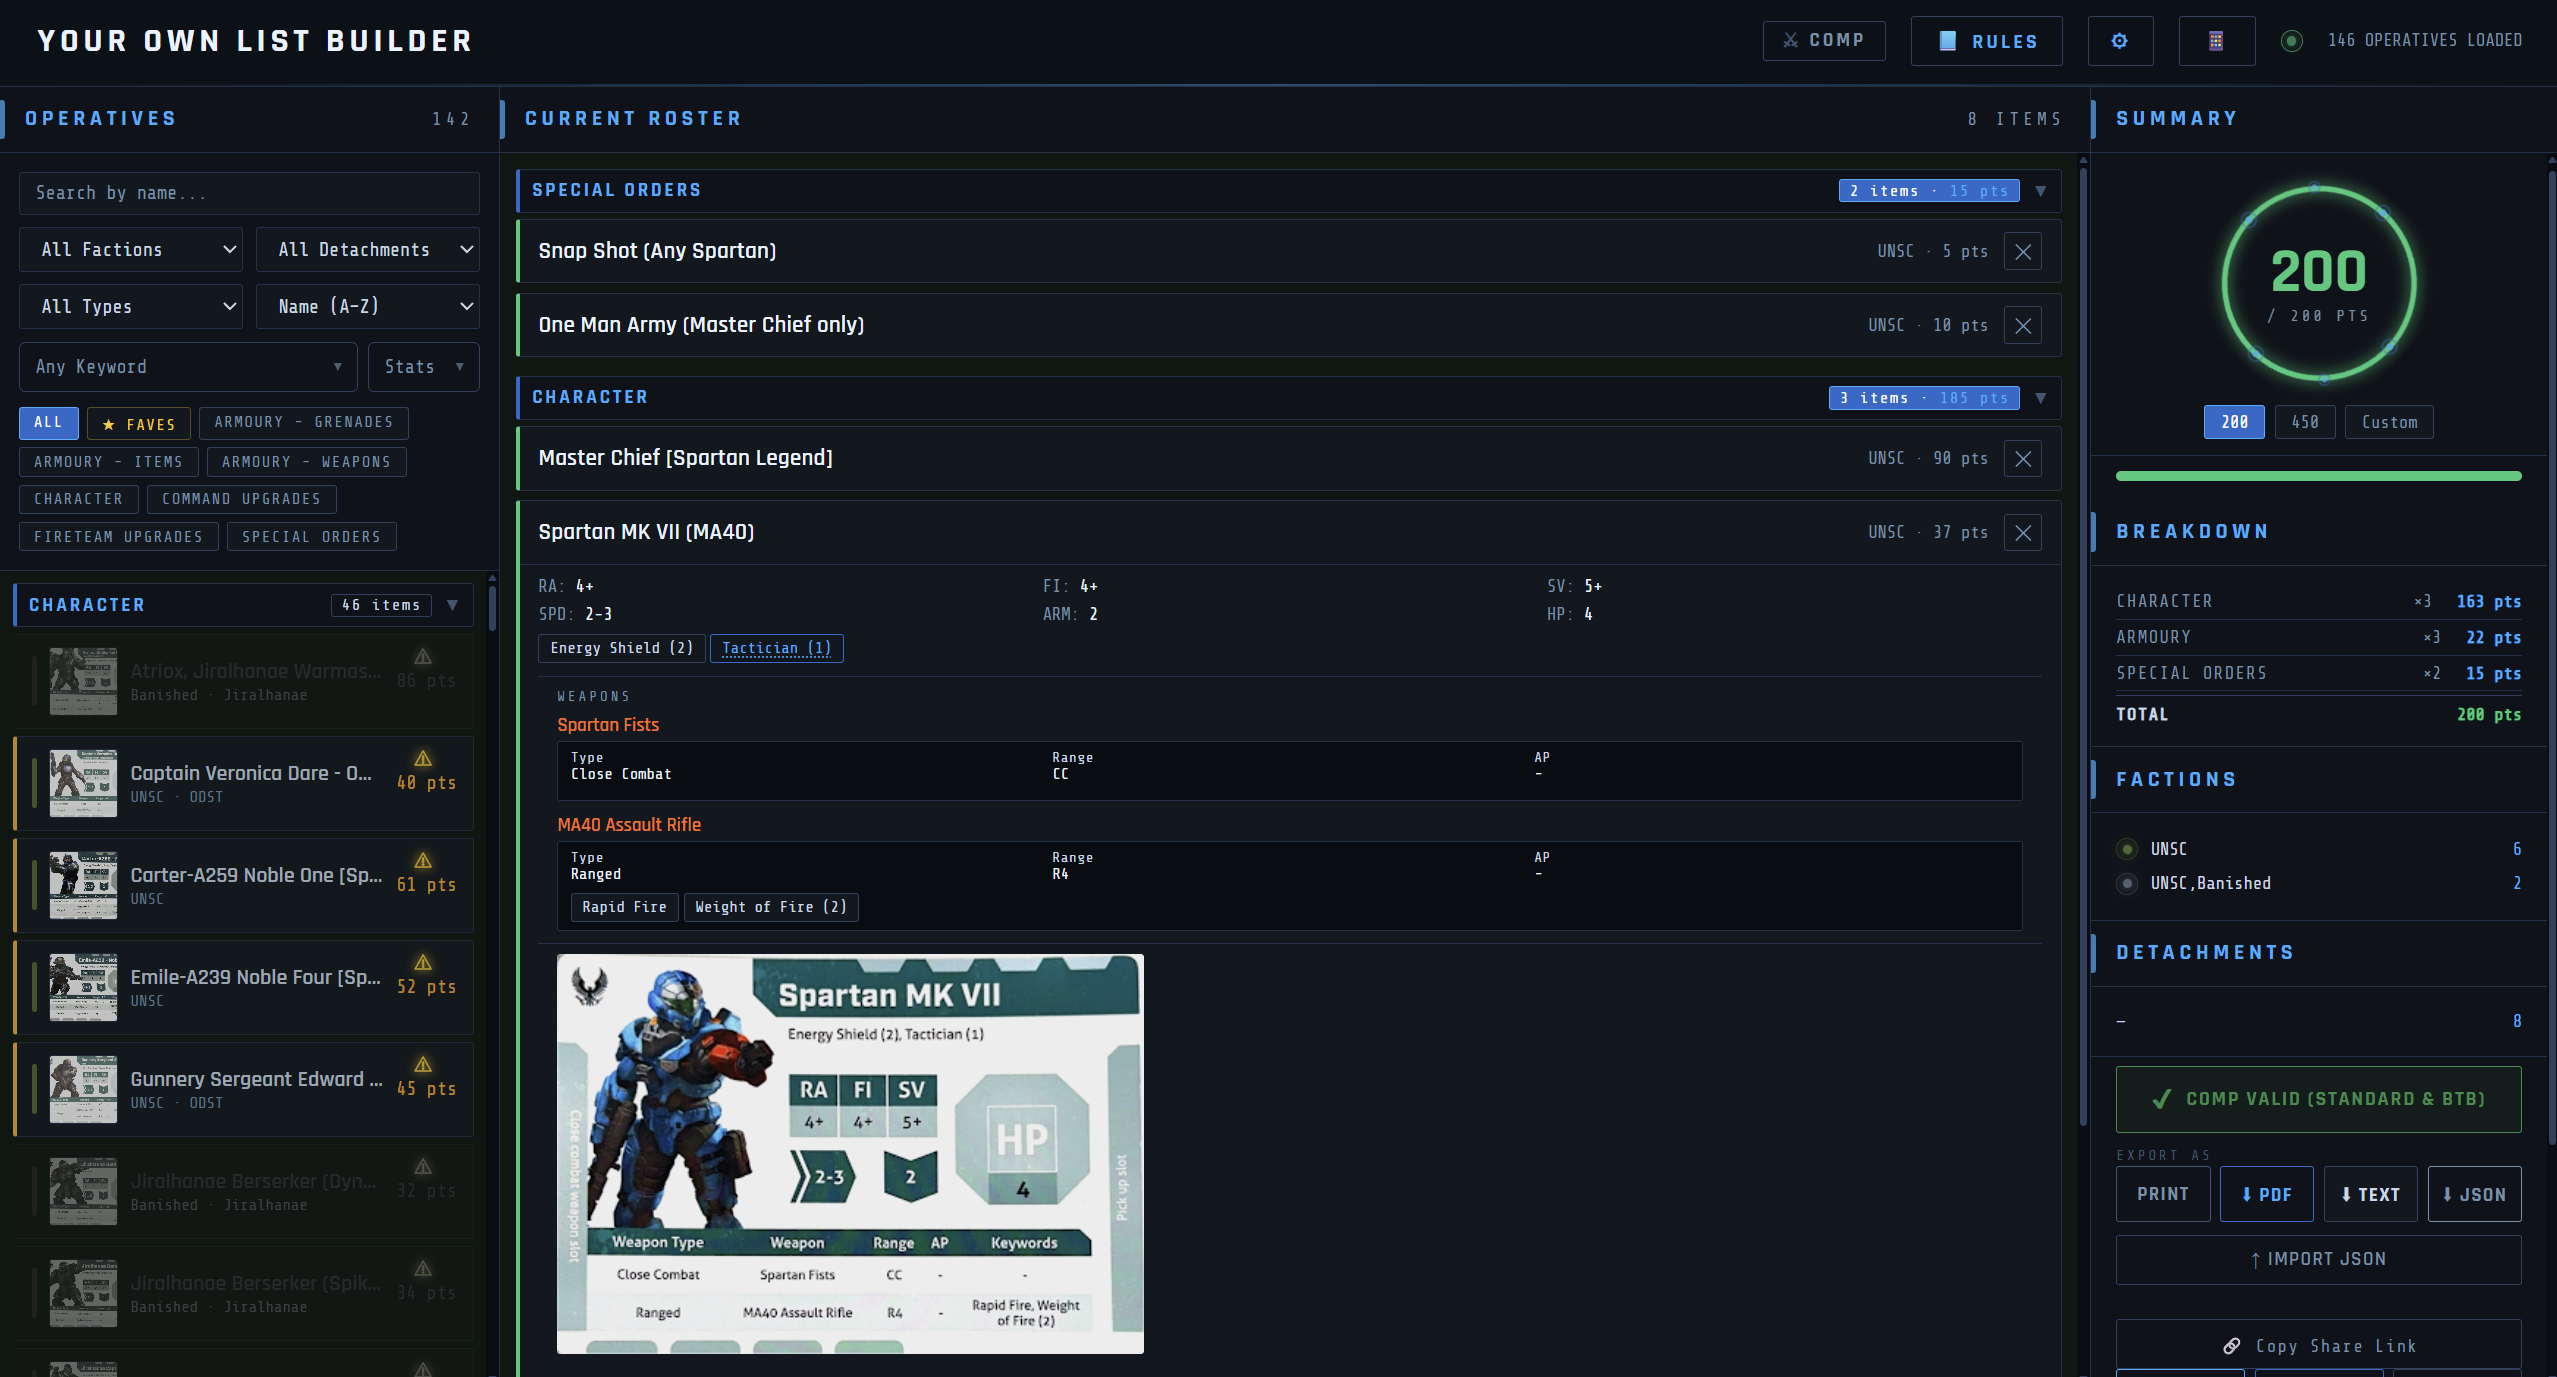Select the Custom points limit option

coord(2389,422)
